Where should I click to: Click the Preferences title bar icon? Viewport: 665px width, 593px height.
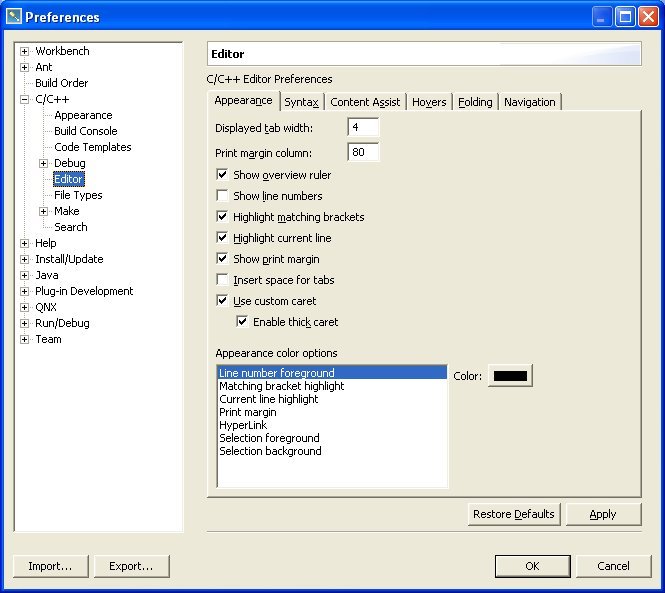(13, 16)
